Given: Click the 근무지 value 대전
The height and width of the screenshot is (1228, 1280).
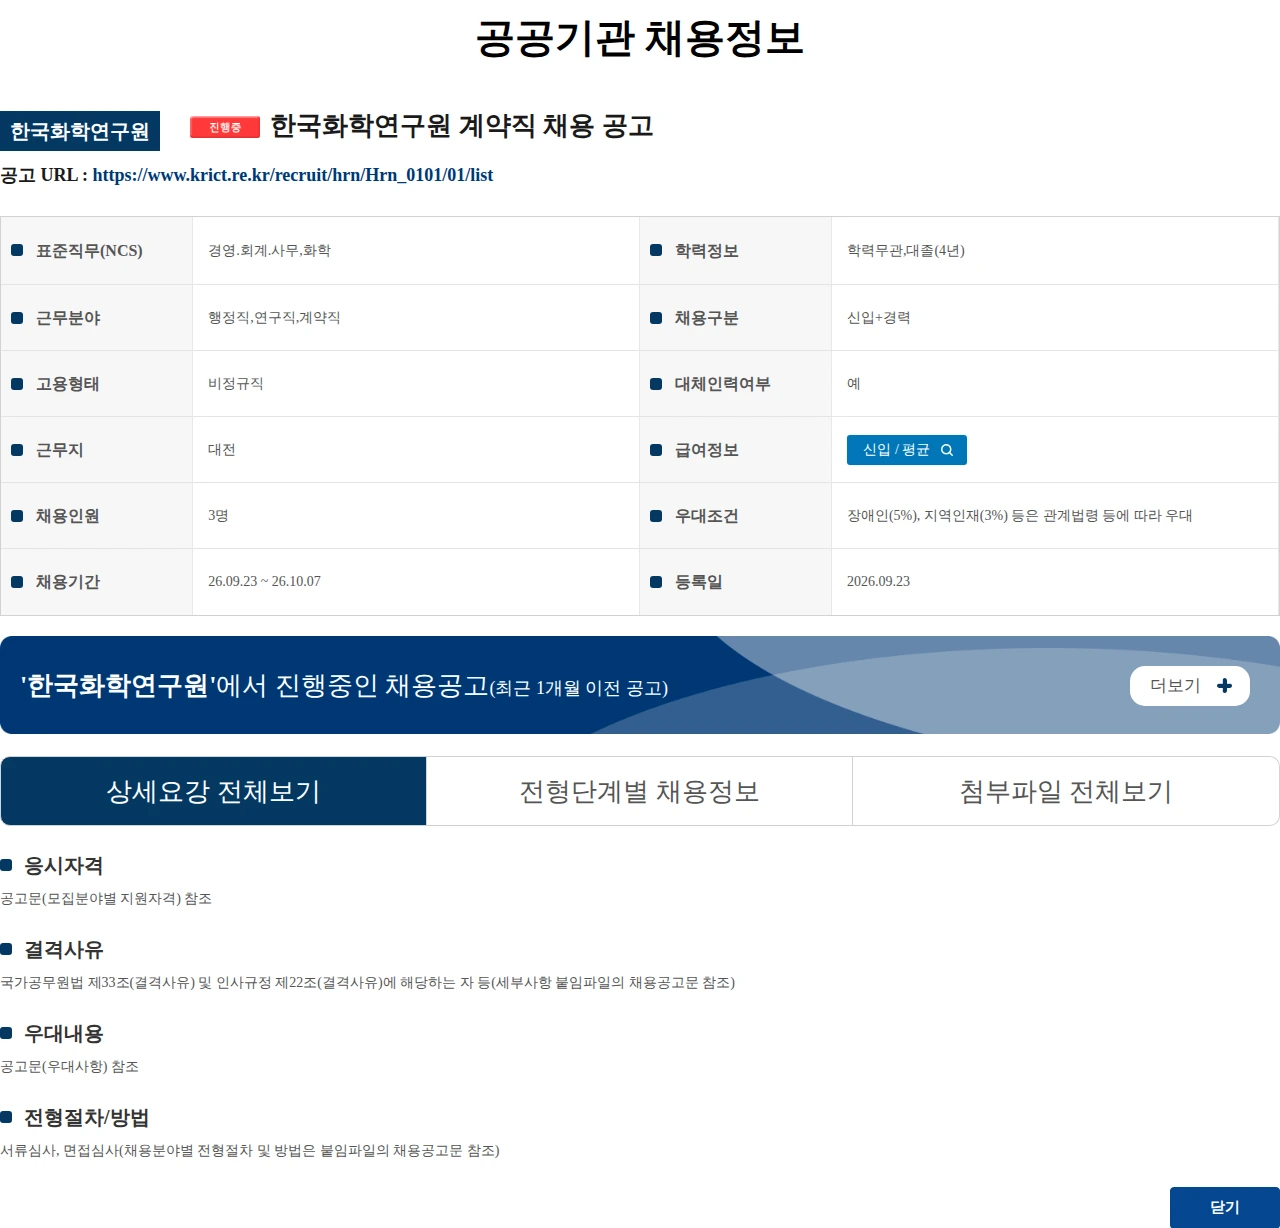Looking at the screenshot, I should pyautogui.click(x=222, y=449).
